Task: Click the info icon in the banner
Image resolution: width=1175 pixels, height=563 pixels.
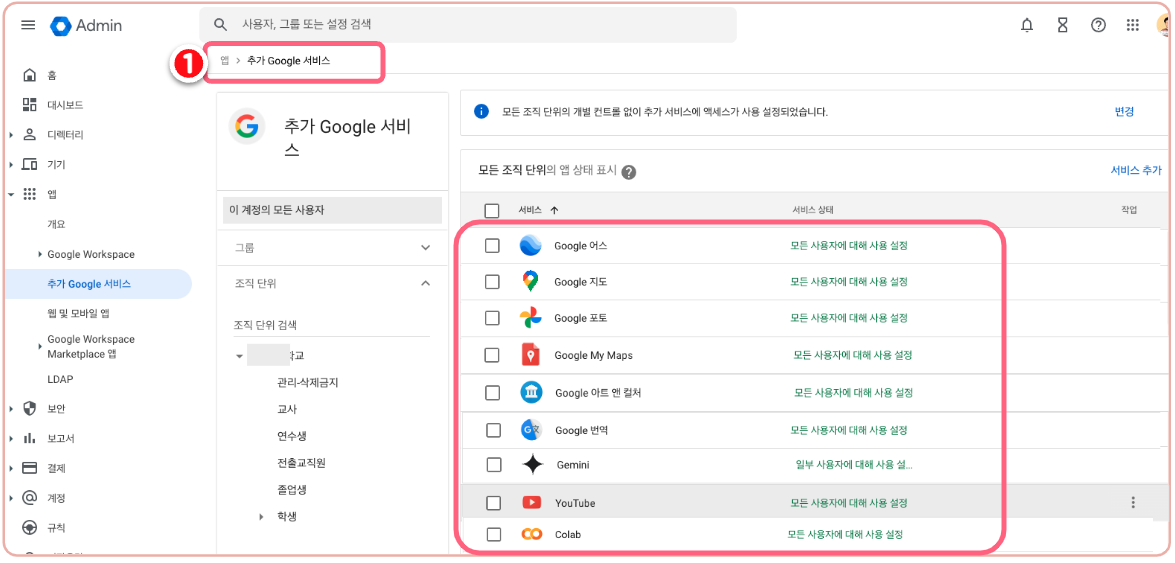Action: [481, 112]
